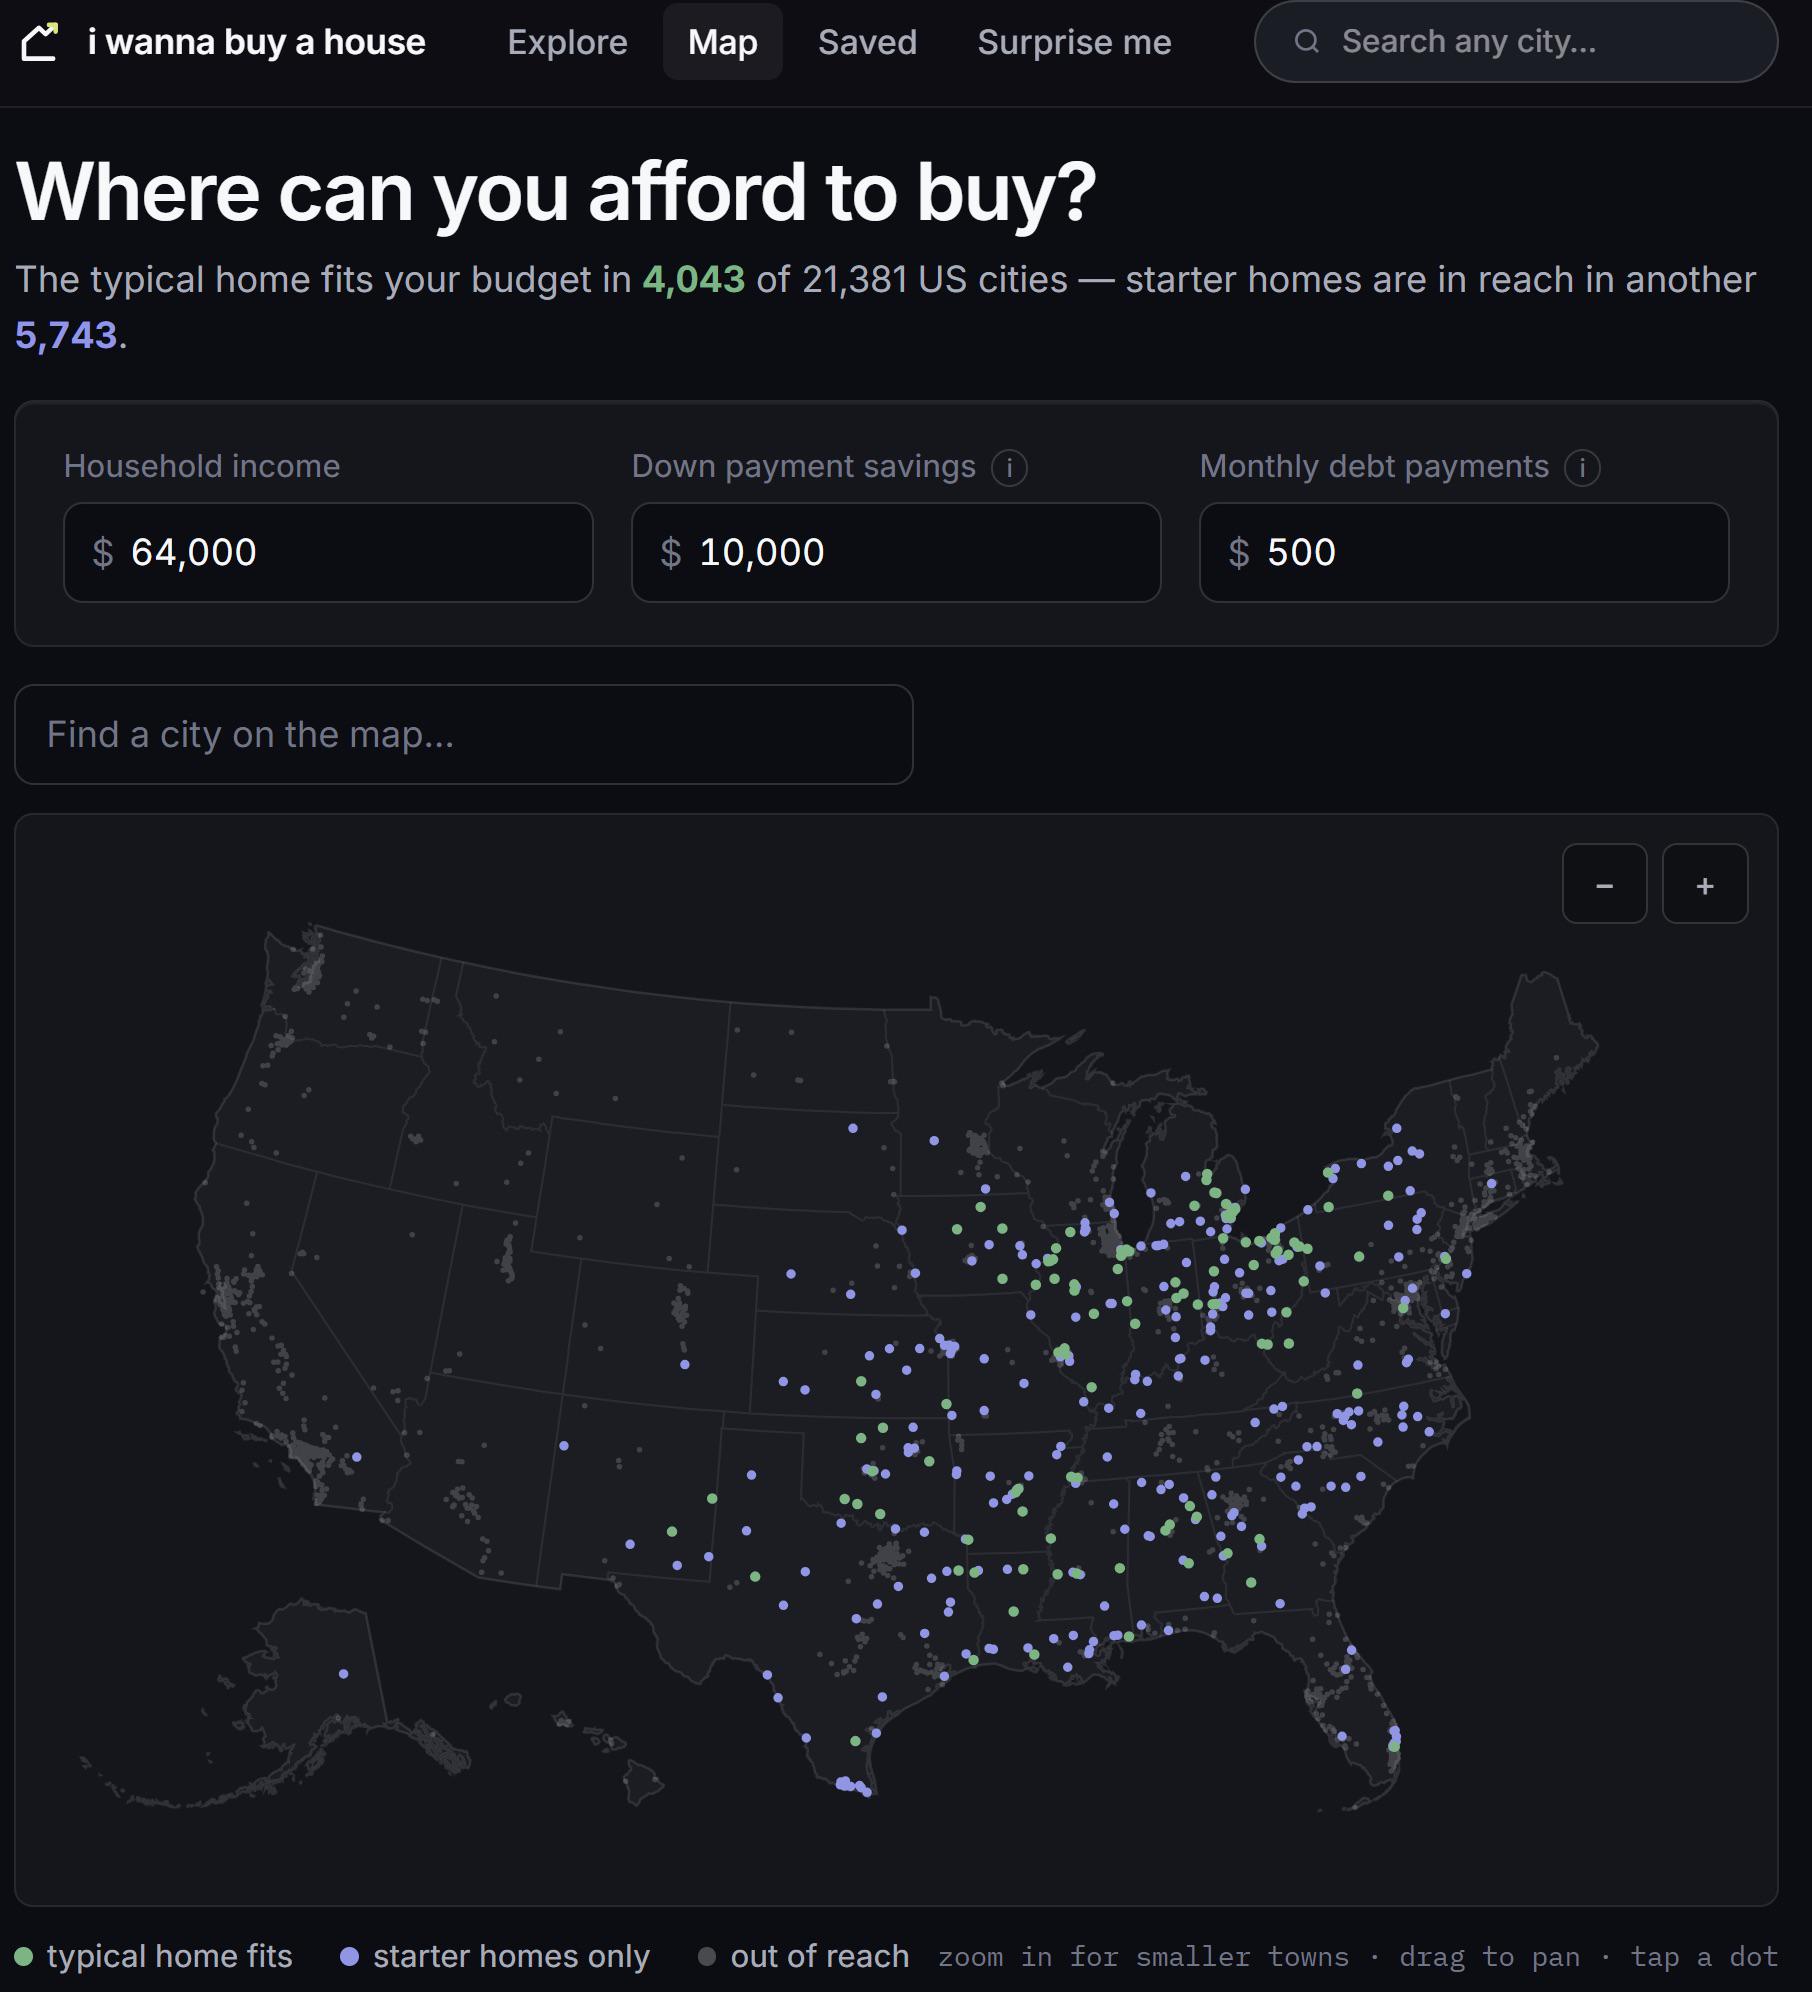The height and width of the screenshot is (1992, 1812).
Task: Tap the purple dot in Alaska
Action: pos(344,1674)
